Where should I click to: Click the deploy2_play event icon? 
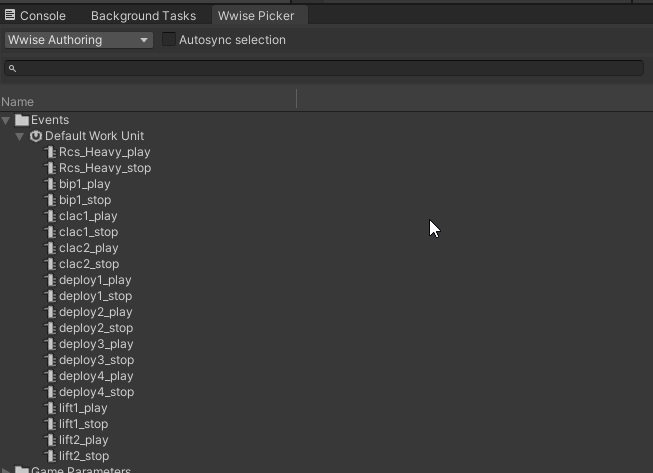(50, 312)
